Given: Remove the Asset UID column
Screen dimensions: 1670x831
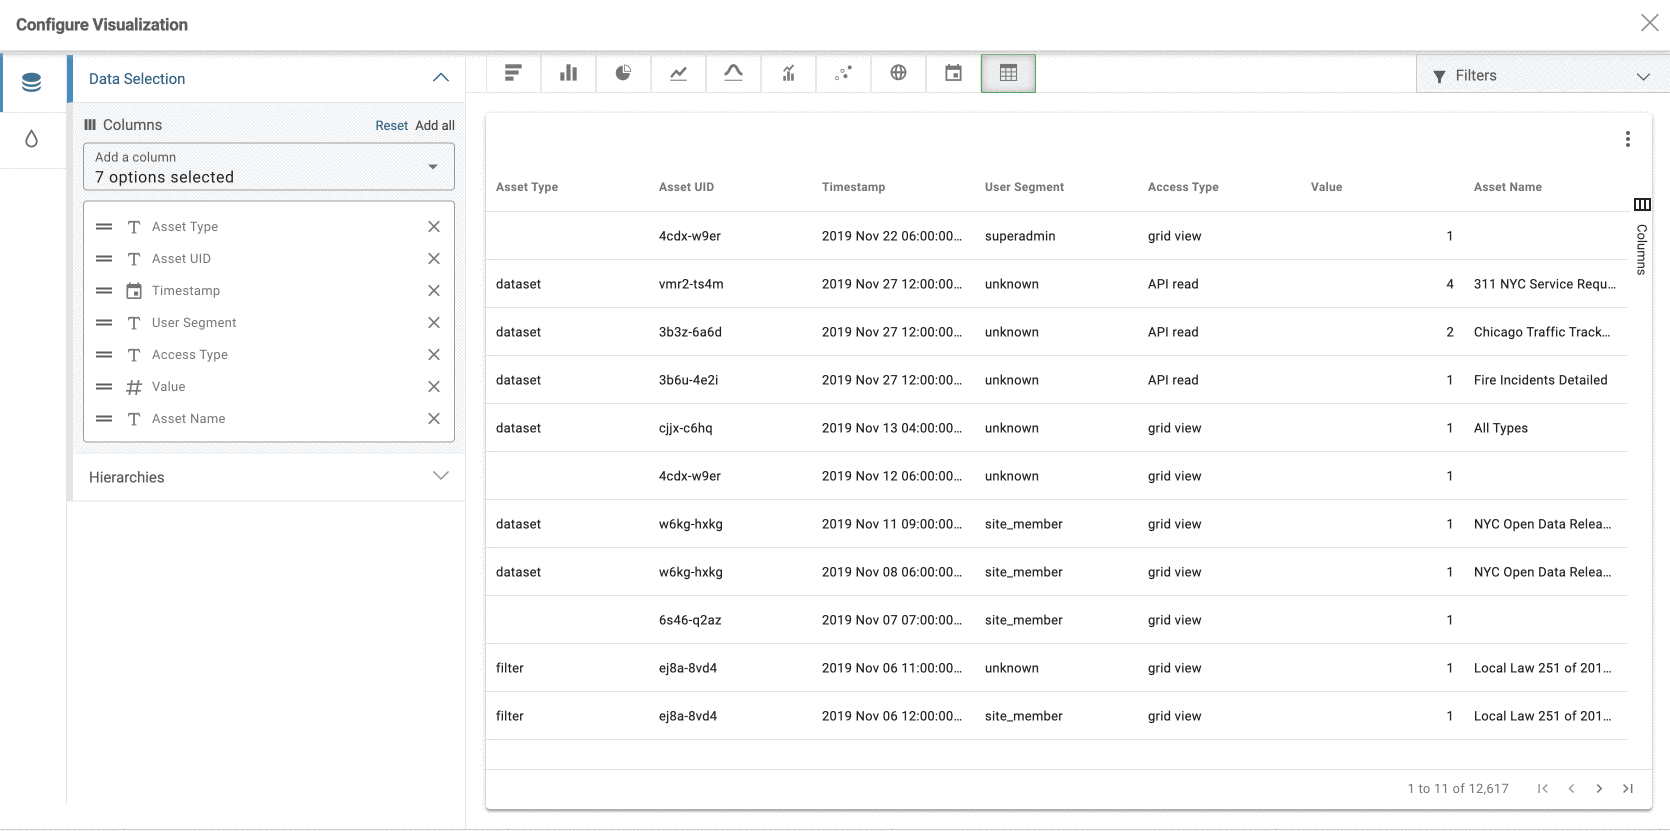Looking at the screenshot, I should 434,259.
